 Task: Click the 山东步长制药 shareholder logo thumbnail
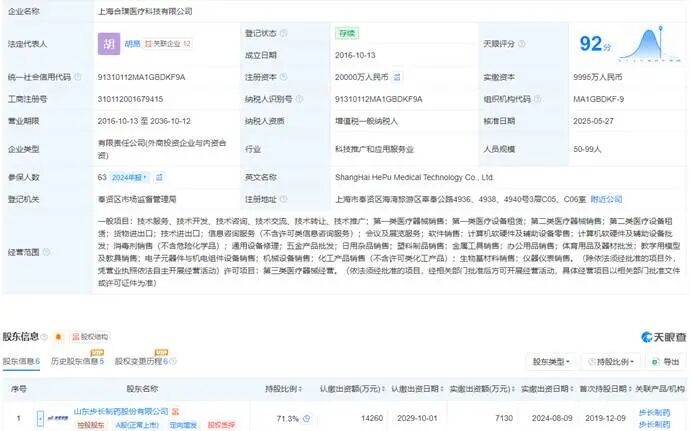(58, 418)
